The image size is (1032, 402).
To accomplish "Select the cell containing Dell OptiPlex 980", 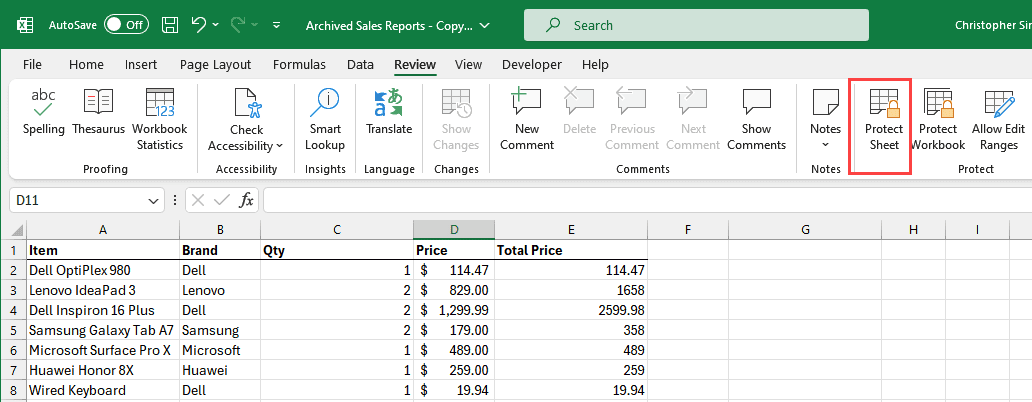I will [x=103, y=270].
